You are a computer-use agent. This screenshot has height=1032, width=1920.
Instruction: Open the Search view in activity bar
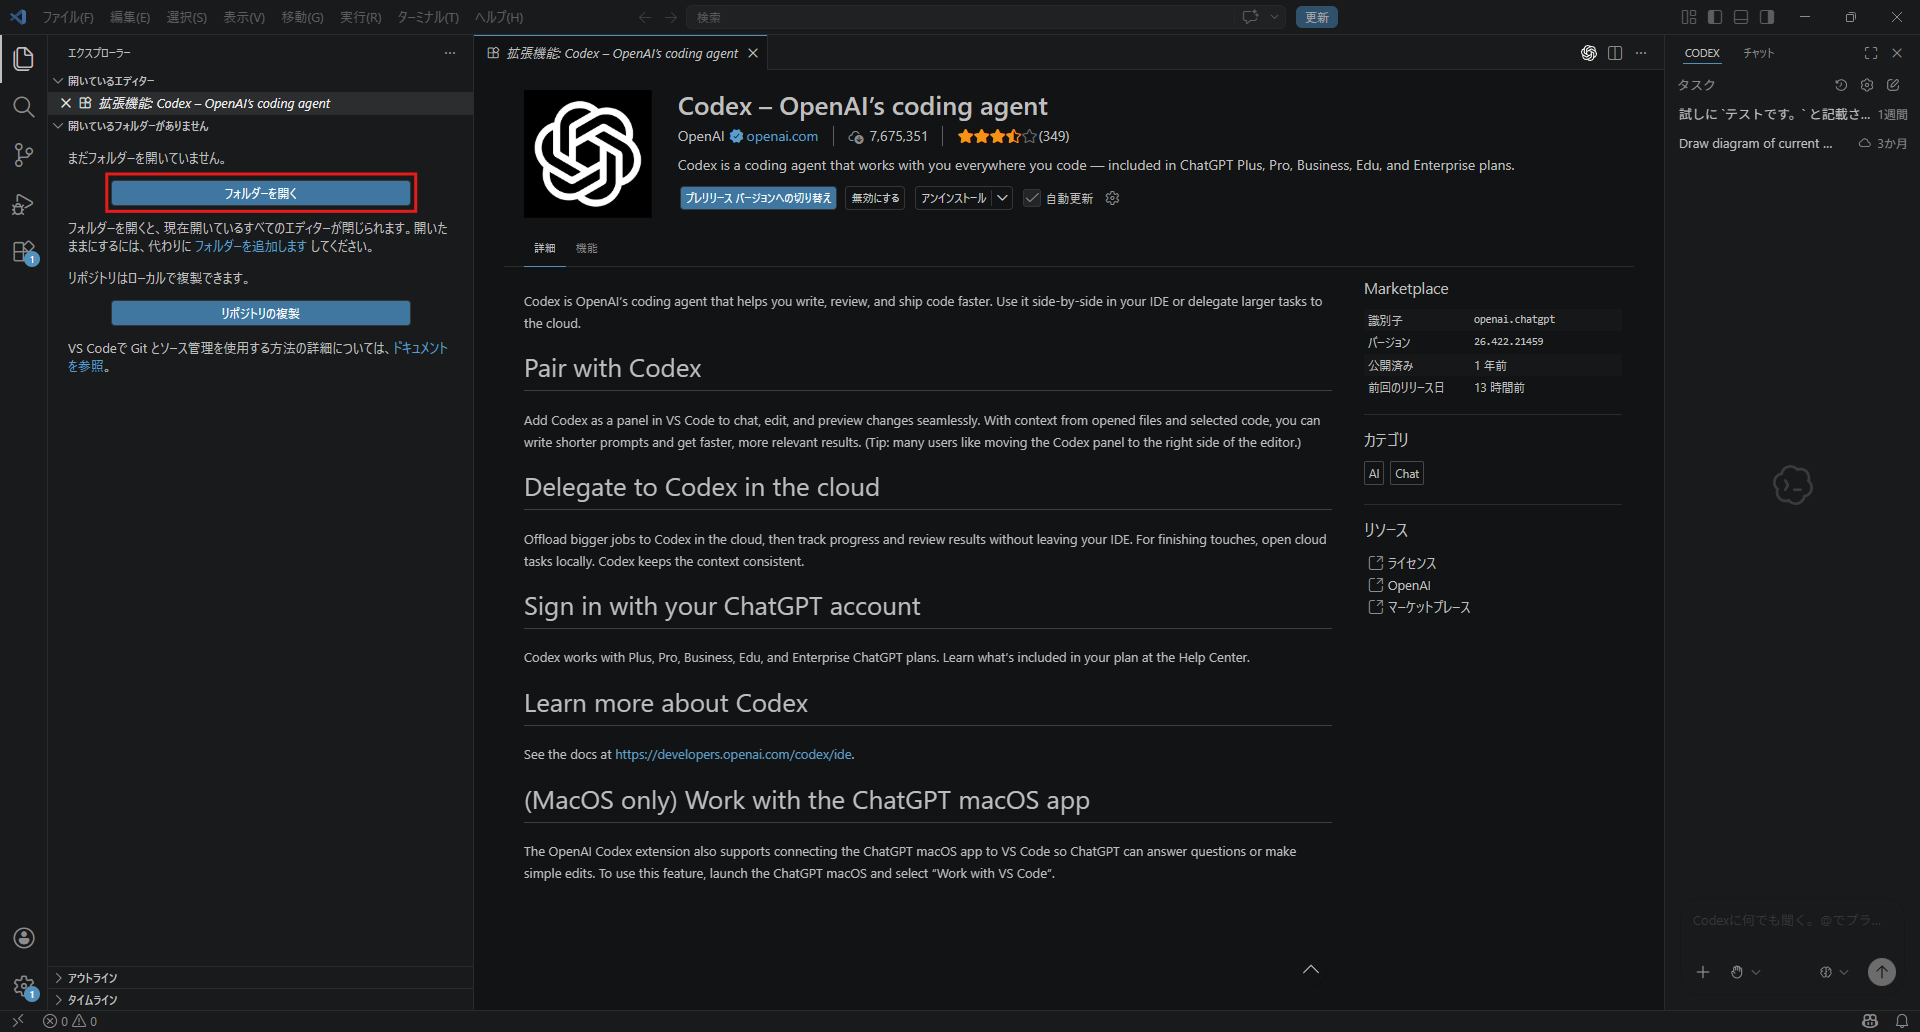(x=23, y=107)
